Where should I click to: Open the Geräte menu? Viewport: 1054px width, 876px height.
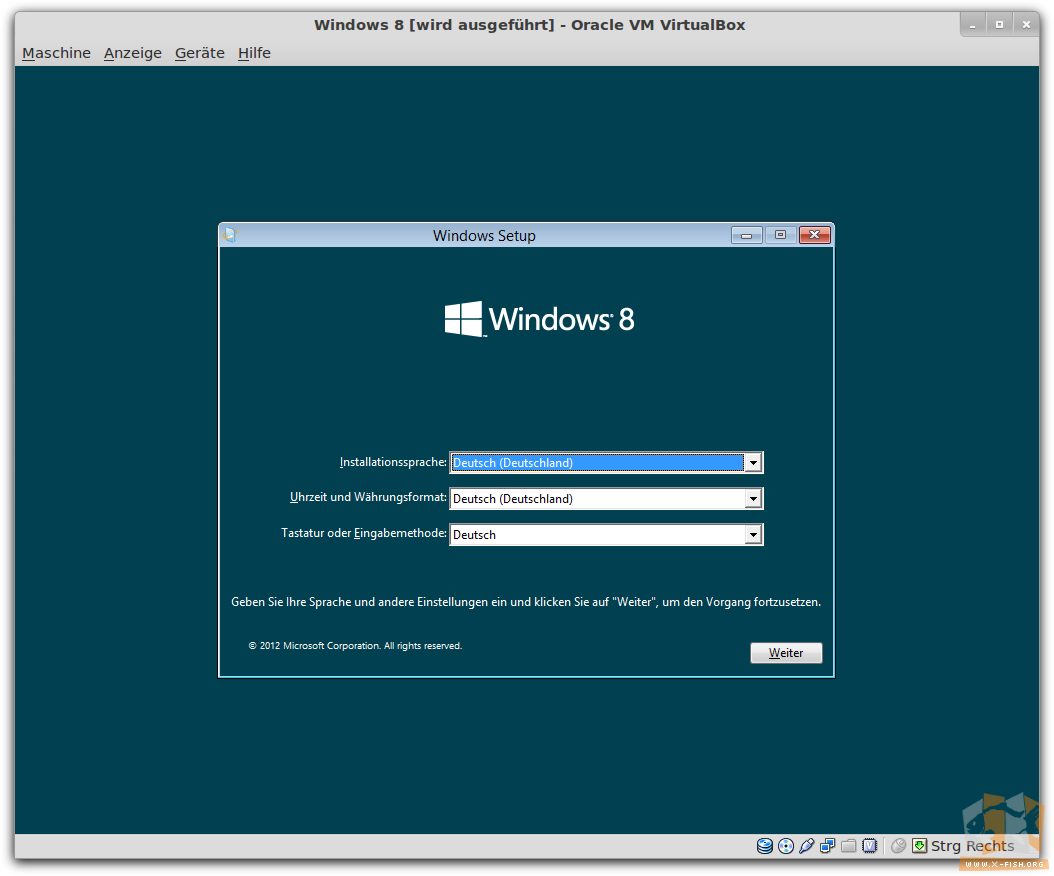tap(200, 53)
